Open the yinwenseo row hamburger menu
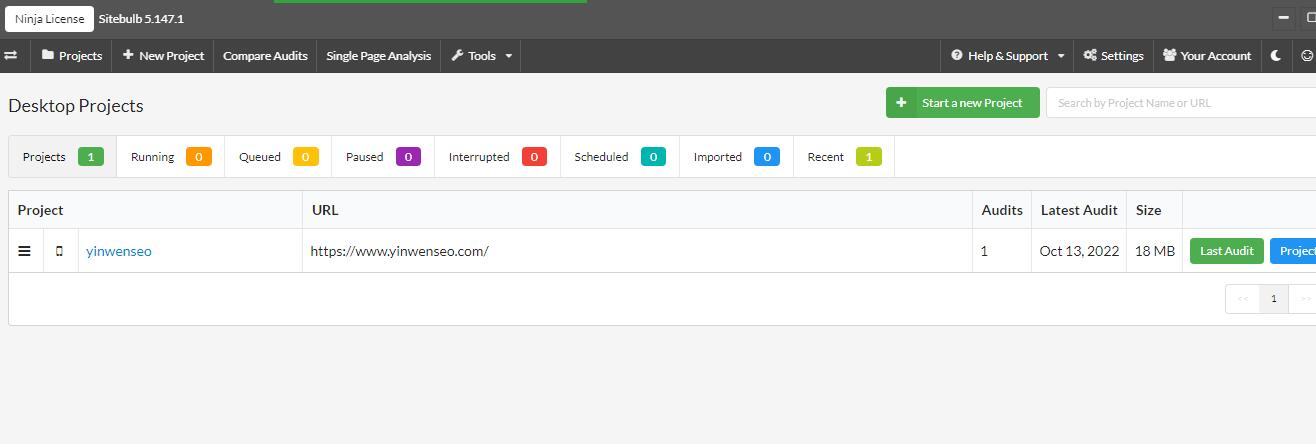The image size is (1316, 444). pyautogui.click(x=25, y=251)
